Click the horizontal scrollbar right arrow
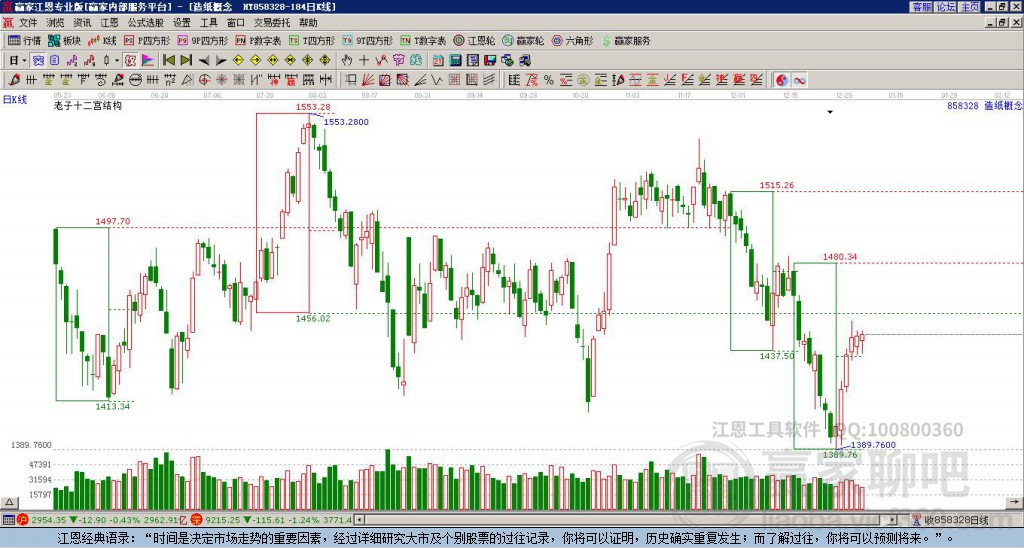1024x548 pixels. click(892, 520)
